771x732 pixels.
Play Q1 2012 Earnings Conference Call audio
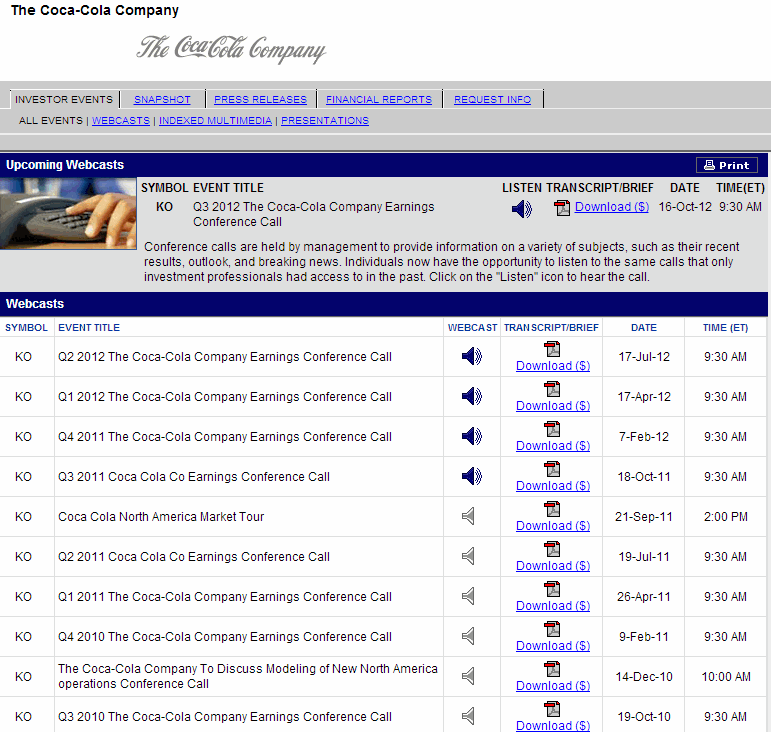coord(472,396)
